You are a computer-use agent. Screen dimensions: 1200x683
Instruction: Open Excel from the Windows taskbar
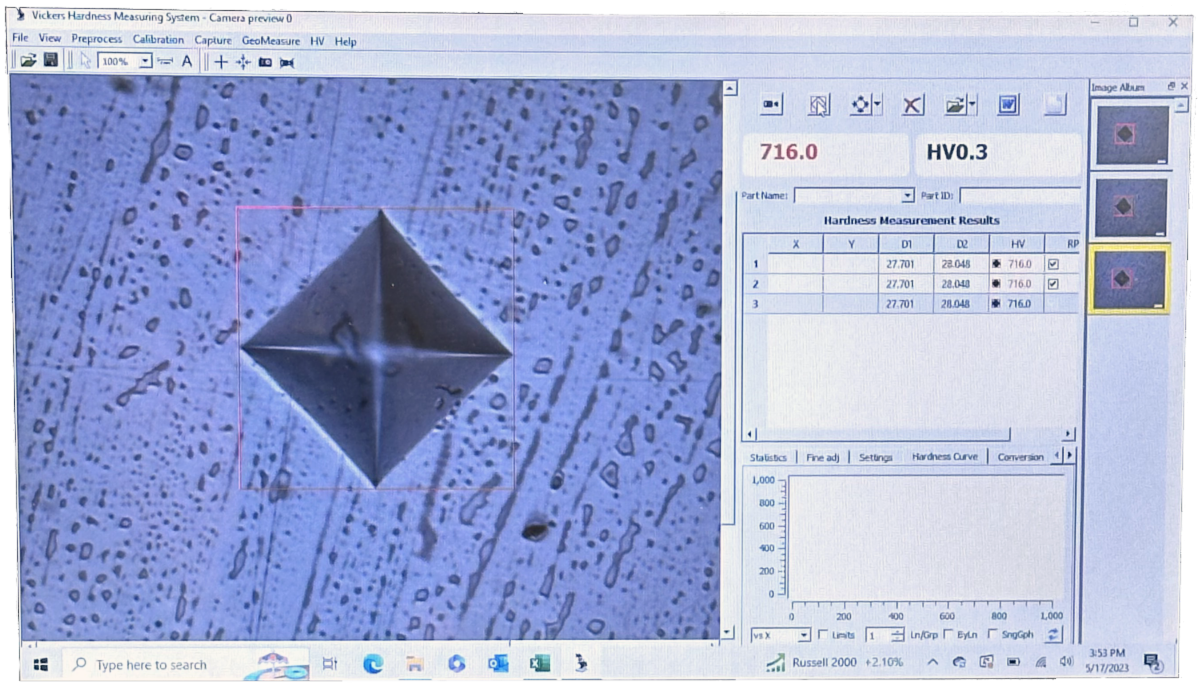539,663
